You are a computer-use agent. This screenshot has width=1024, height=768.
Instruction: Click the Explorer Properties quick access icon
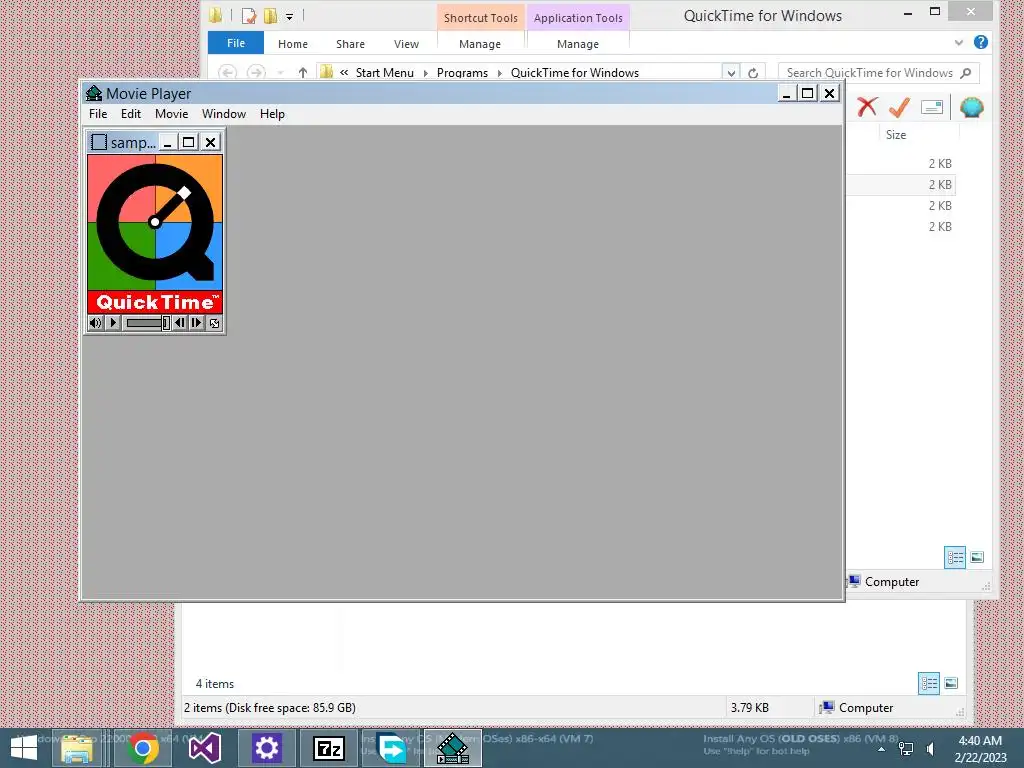coord(249,16)
